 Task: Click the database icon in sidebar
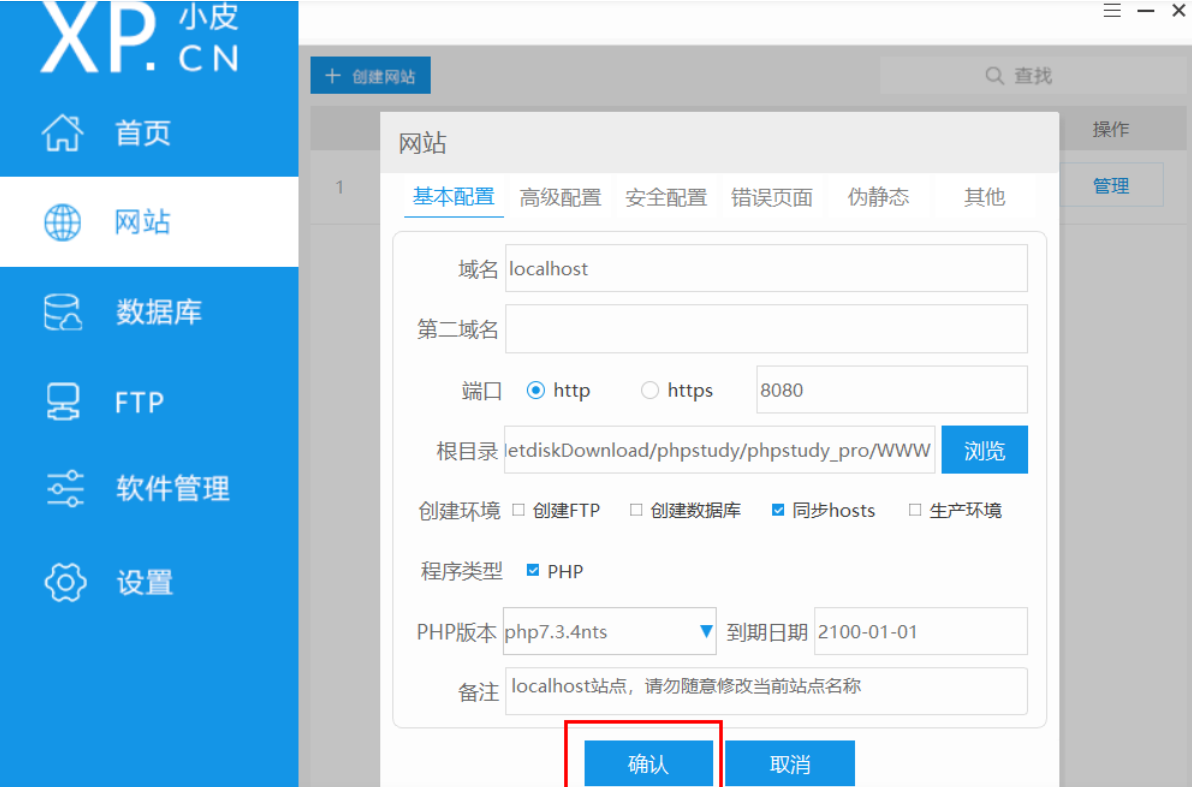pos(62,313)
